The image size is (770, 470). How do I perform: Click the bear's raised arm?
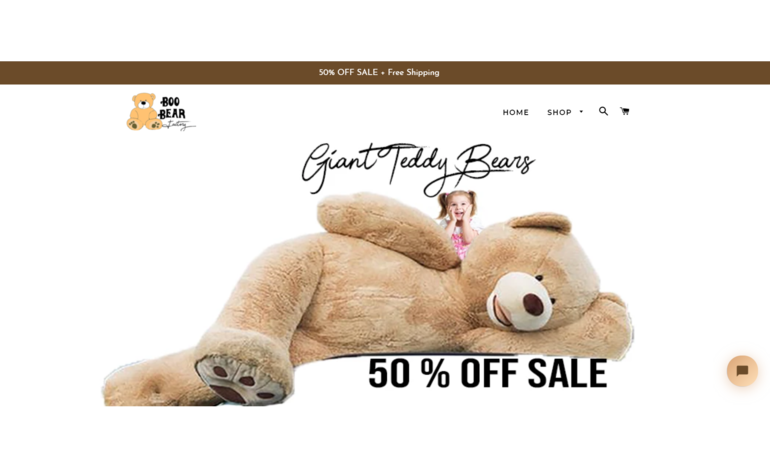tap(388, 228)
